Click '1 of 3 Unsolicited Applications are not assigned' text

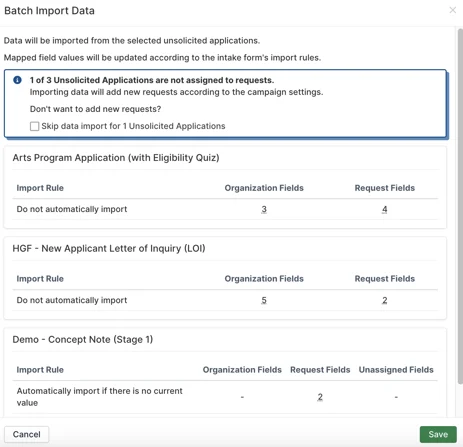coord(152,80)
